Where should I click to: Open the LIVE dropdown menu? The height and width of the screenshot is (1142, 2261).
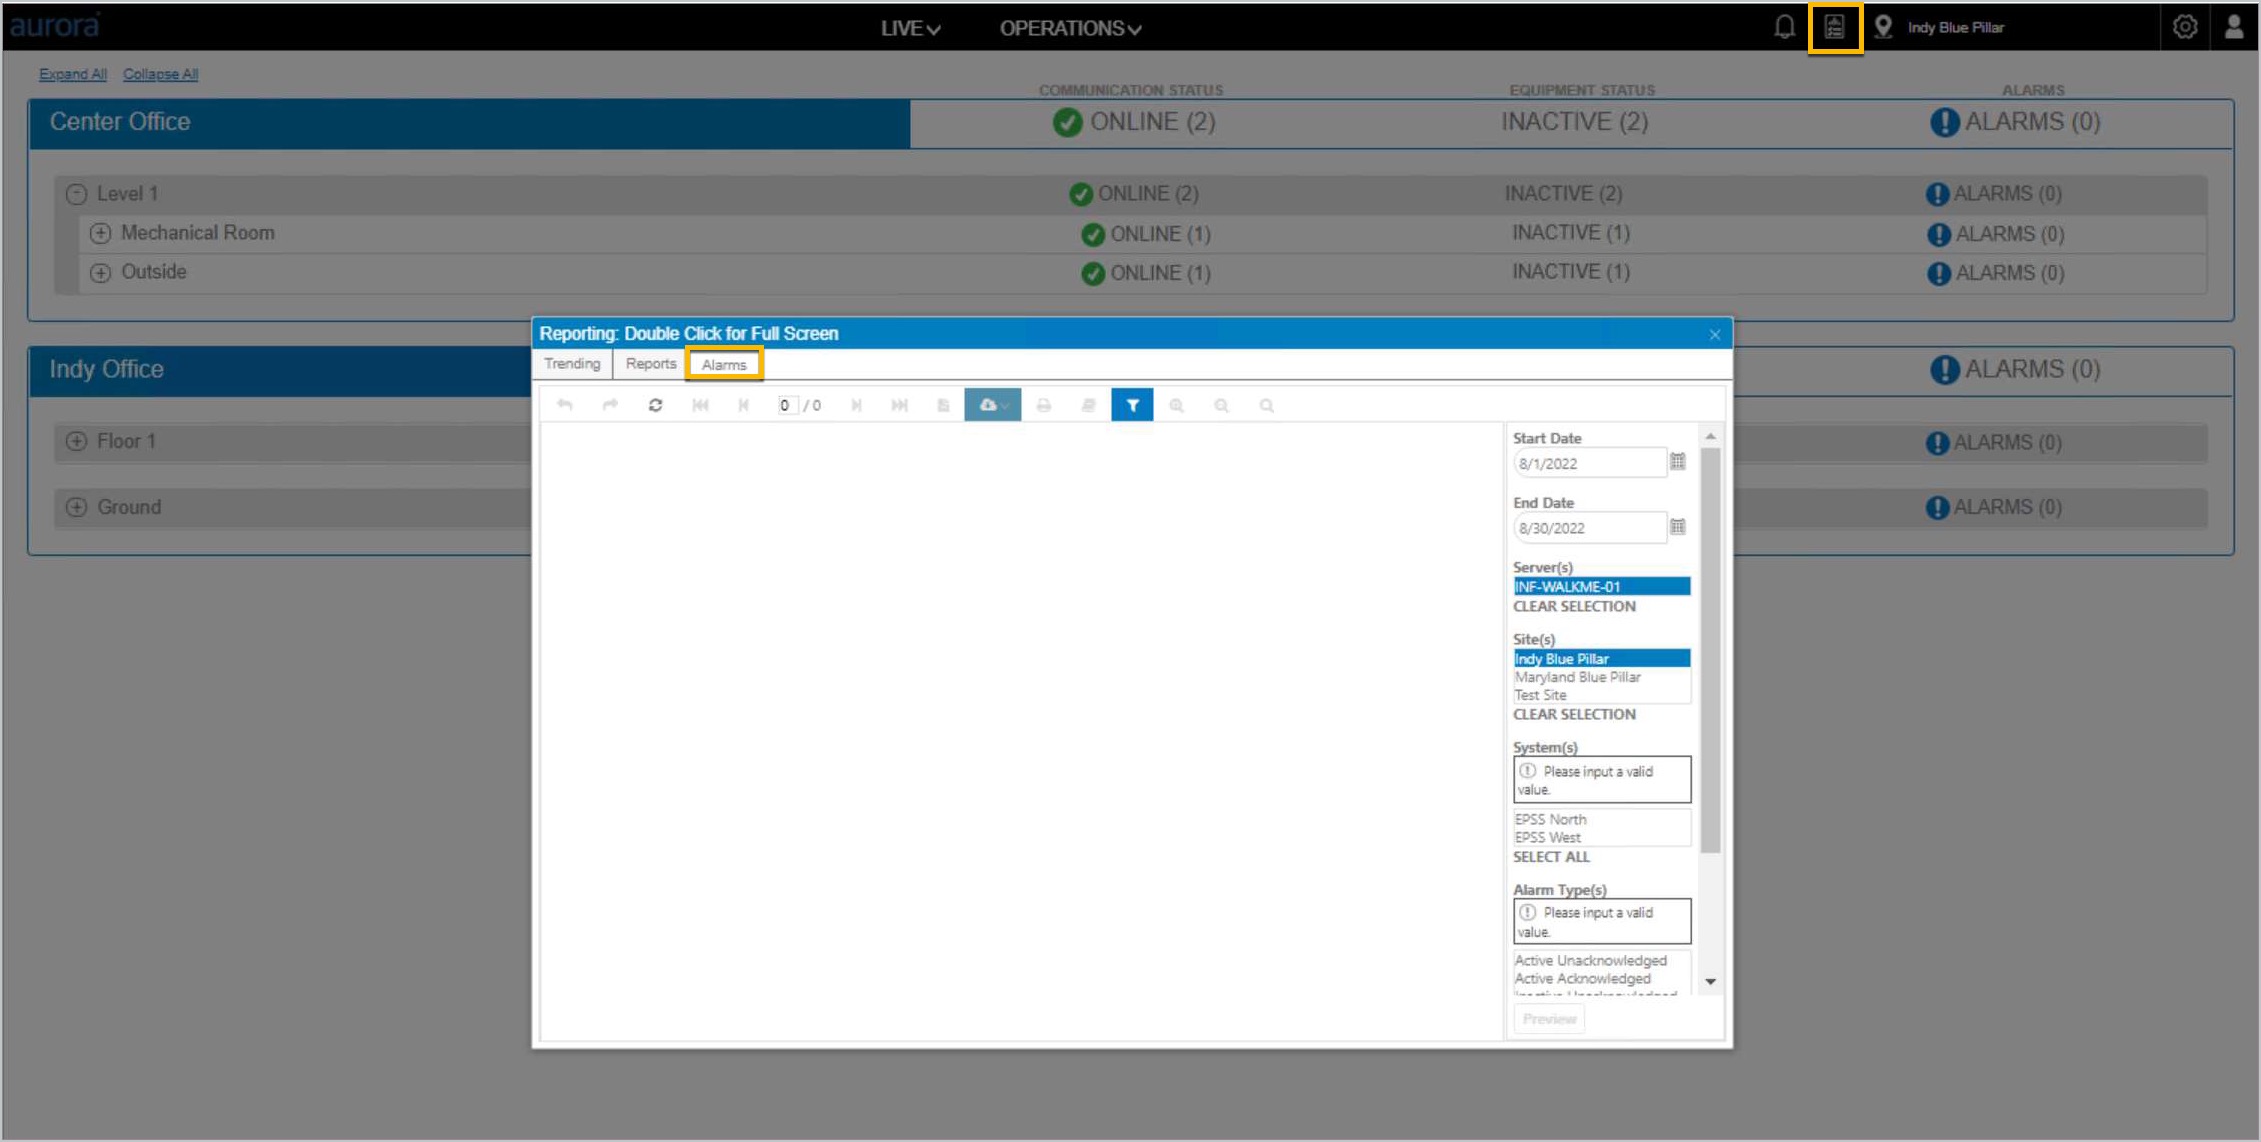910,28
